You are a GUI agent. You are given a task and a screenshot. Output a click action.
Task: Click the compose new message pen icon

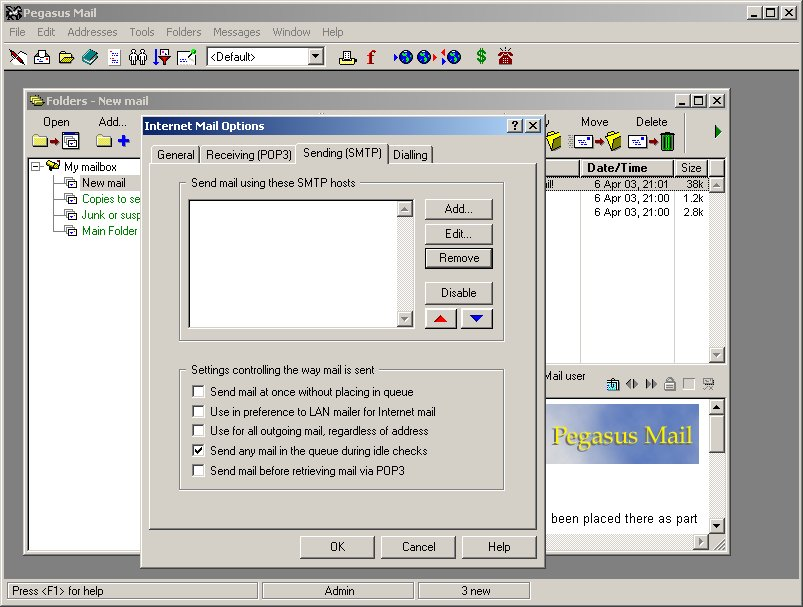[17, 57]
